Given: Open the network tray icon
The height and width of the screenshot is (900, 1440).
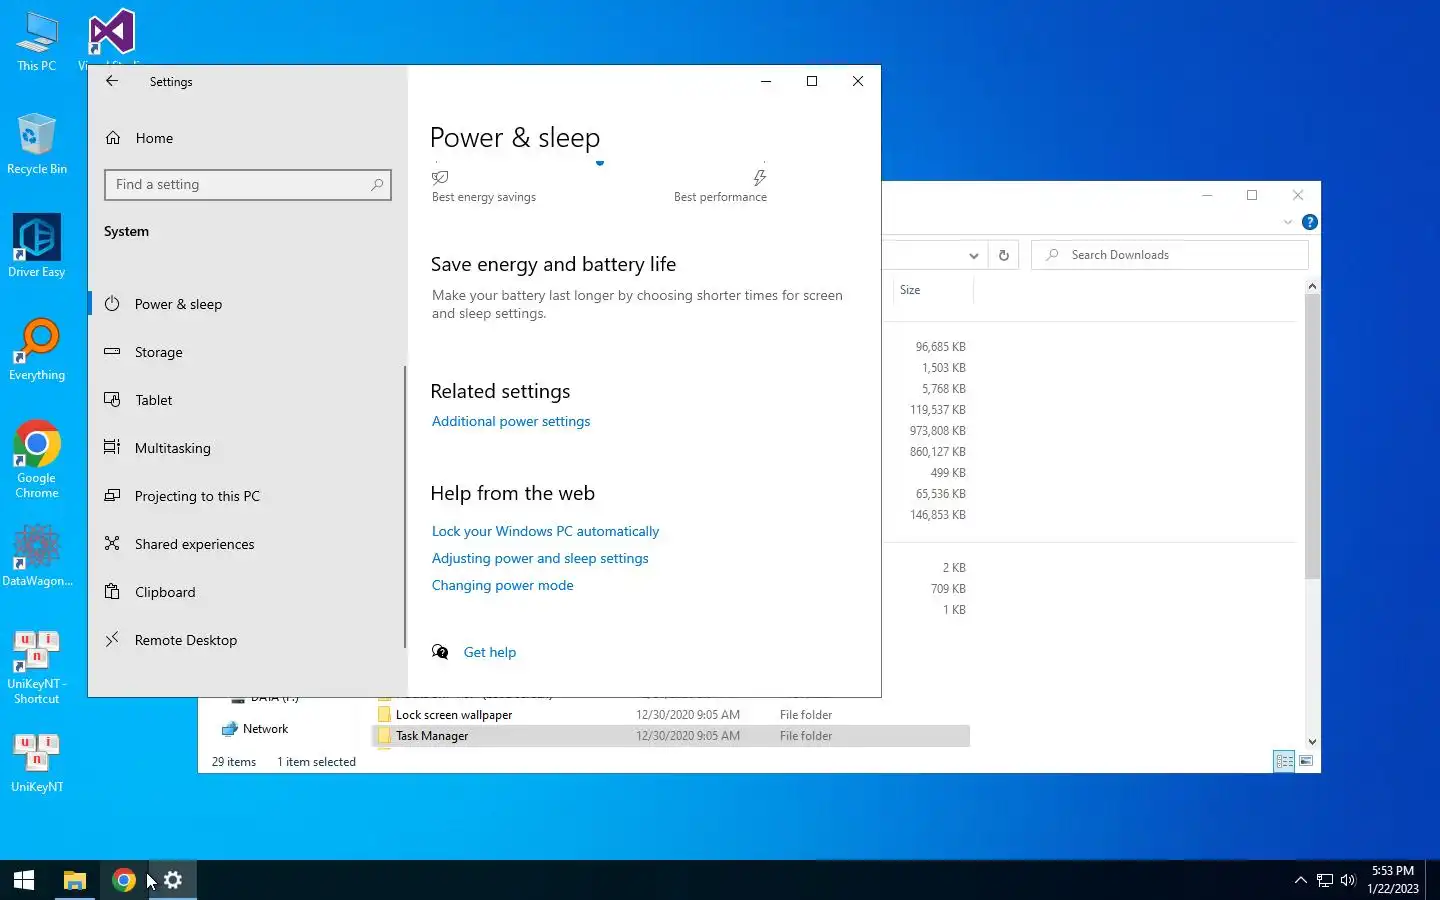Looking at the screenshot, I should click(x=1325, y=880).
